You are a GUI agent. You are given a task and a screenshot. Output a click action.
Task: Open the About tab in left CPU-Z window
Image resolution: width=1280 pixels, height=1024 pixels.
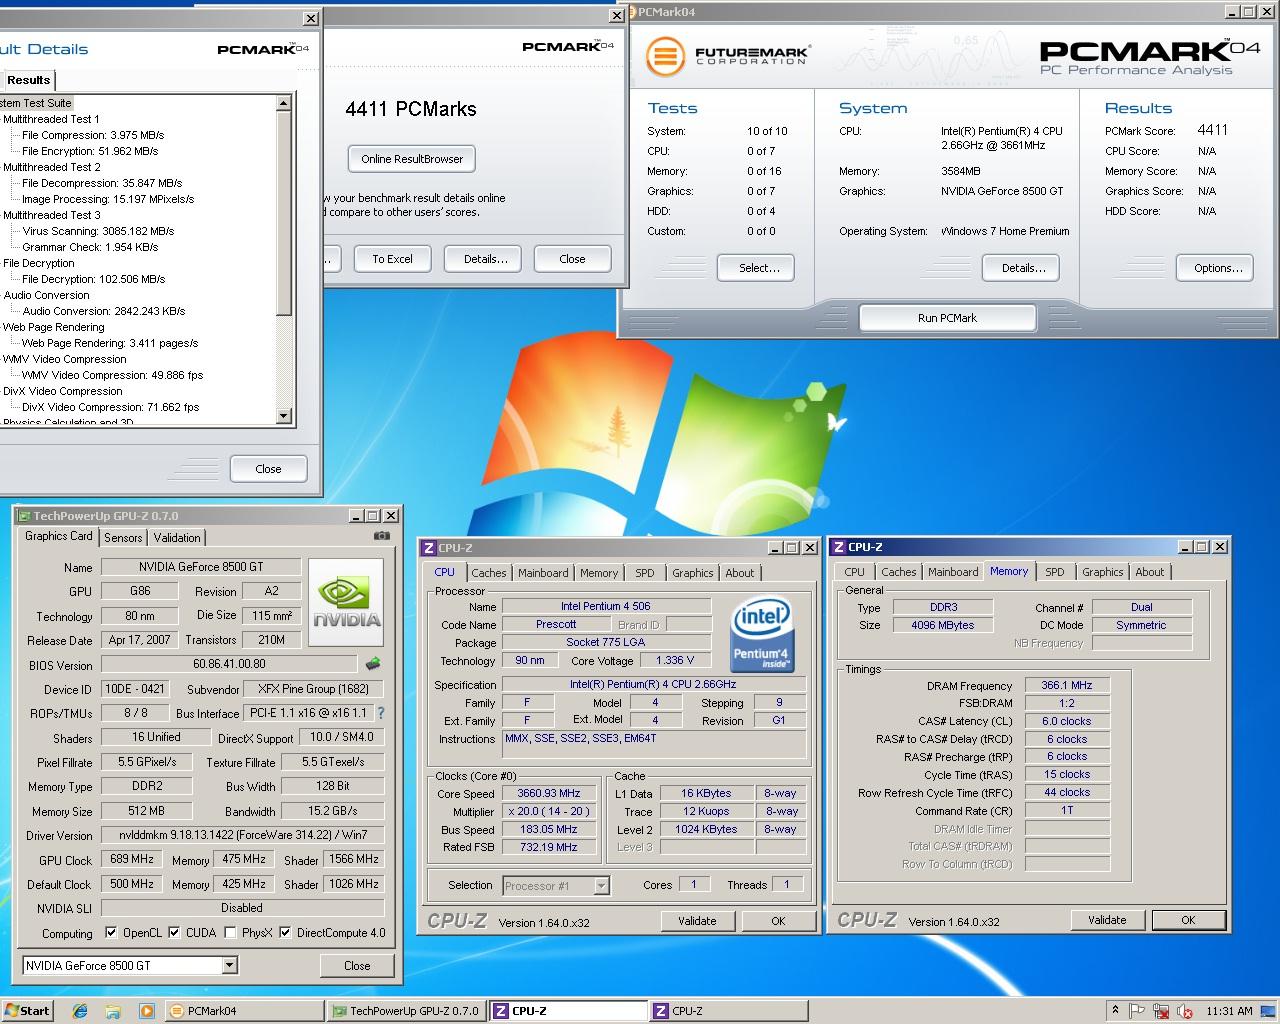point(740,573)
